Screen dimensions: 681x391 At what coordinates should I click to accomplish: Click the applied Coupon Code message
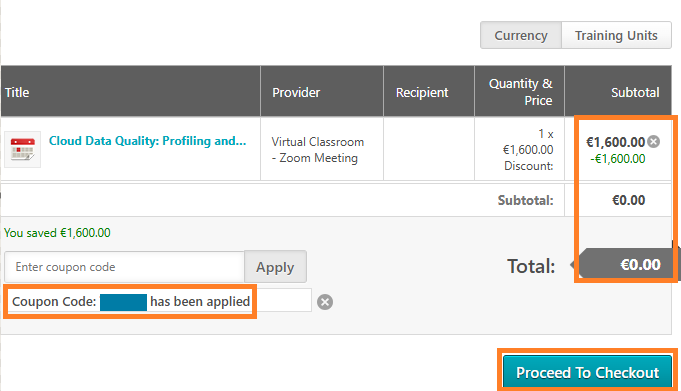131,302
